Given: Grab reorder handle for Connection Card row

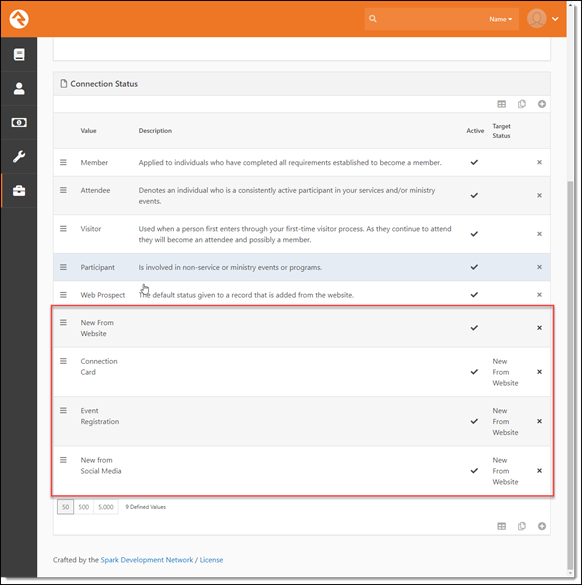Looking at the screenshot, I should point(63,361).
